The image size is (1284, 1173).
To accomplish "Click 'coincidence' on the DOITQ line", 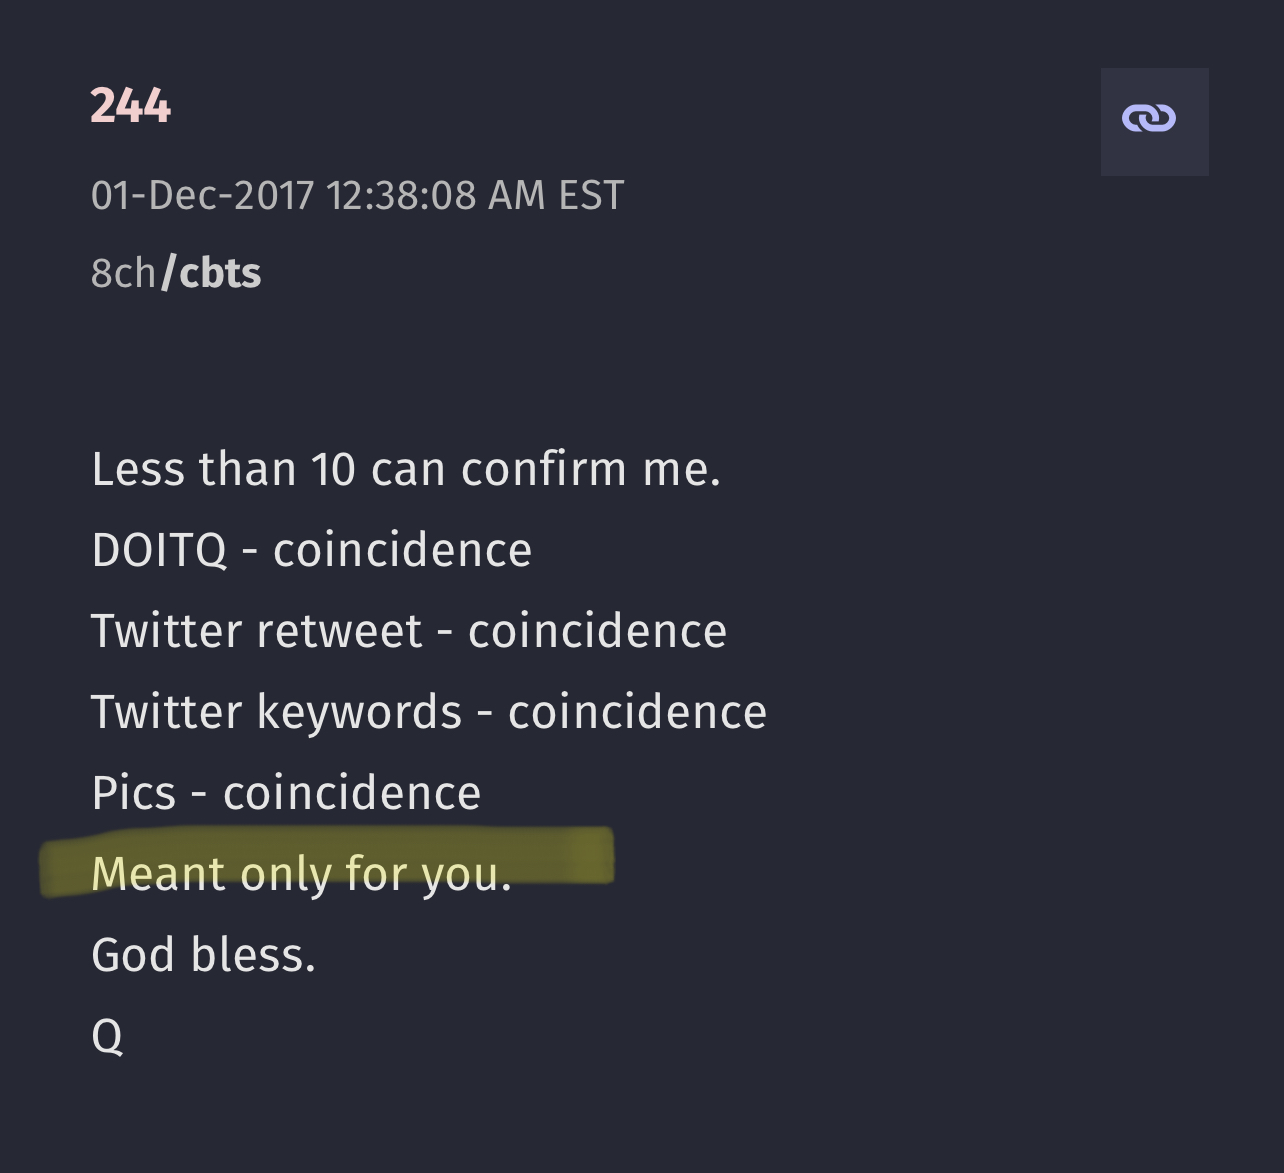I will 402,550.
